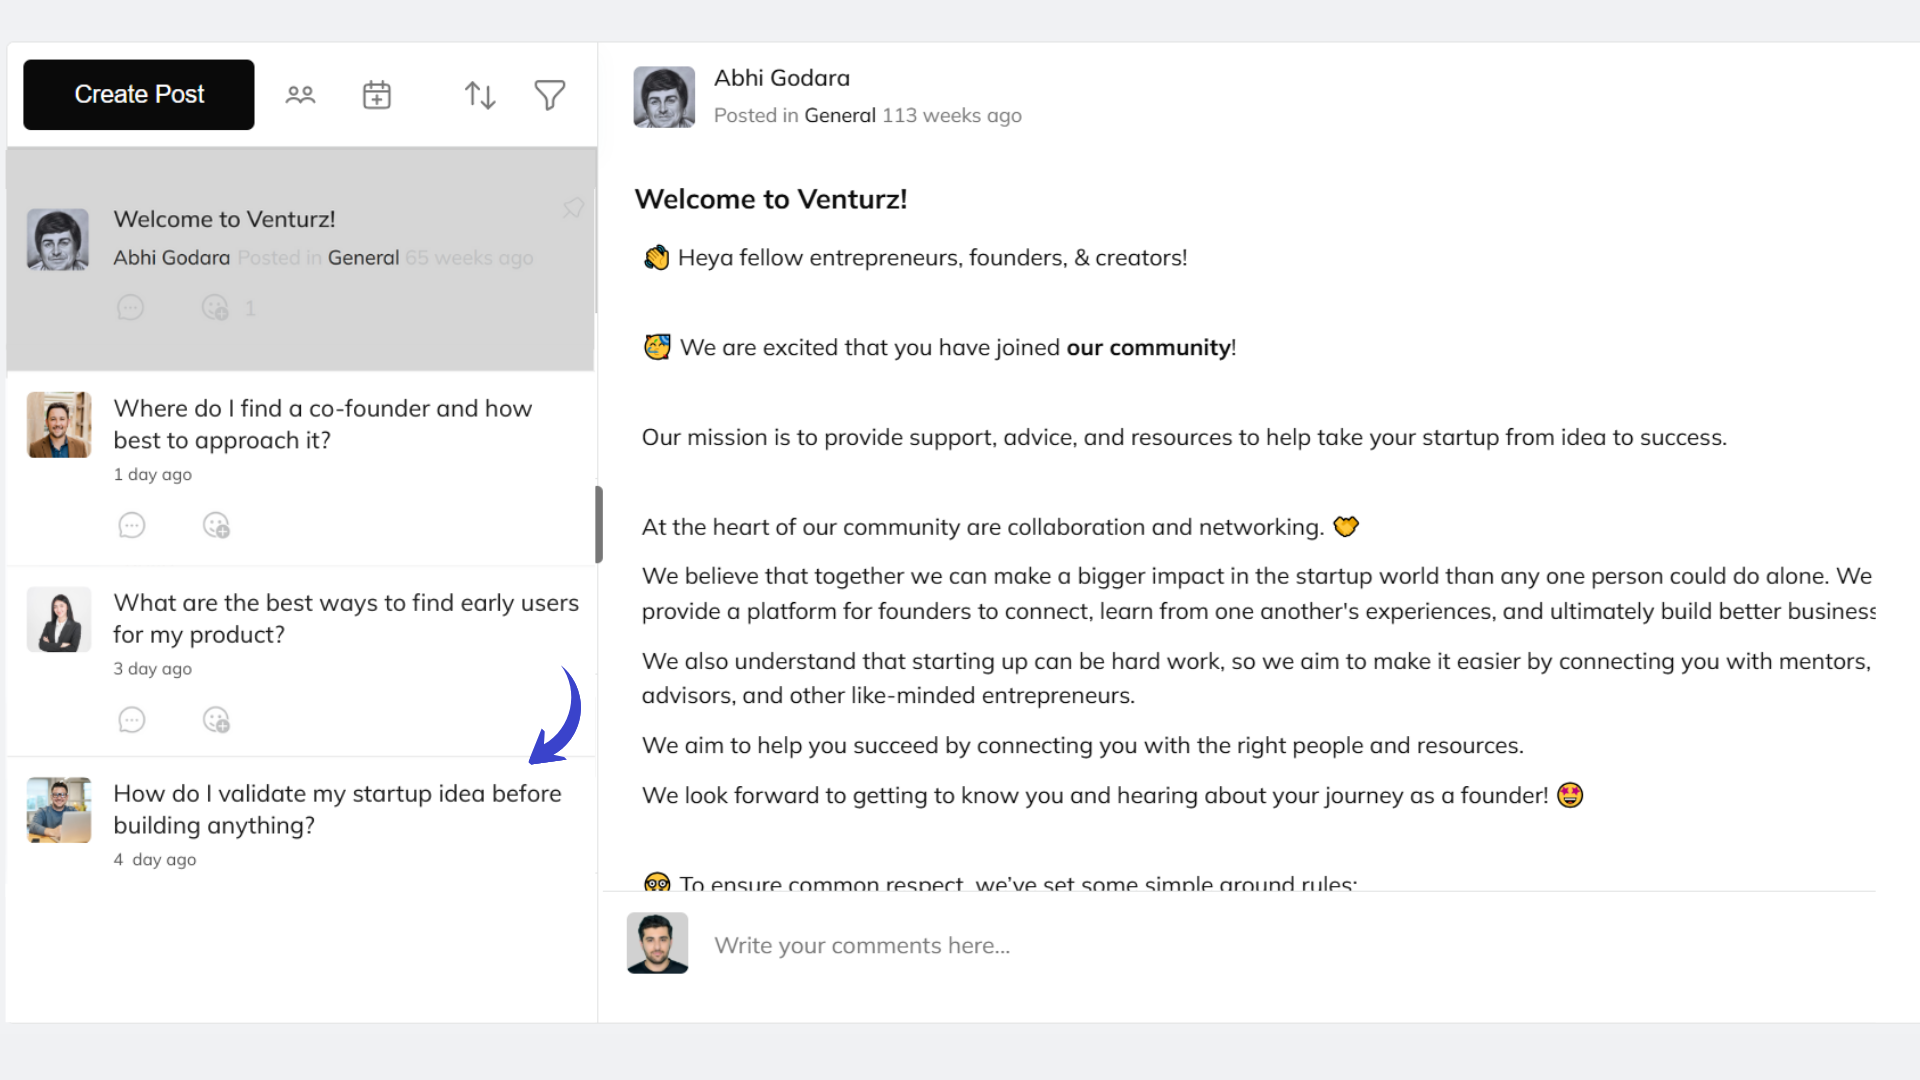View comments on the pinned welcome post
The width and height of the screenshot is (1920, 1080).
point(130,307)
